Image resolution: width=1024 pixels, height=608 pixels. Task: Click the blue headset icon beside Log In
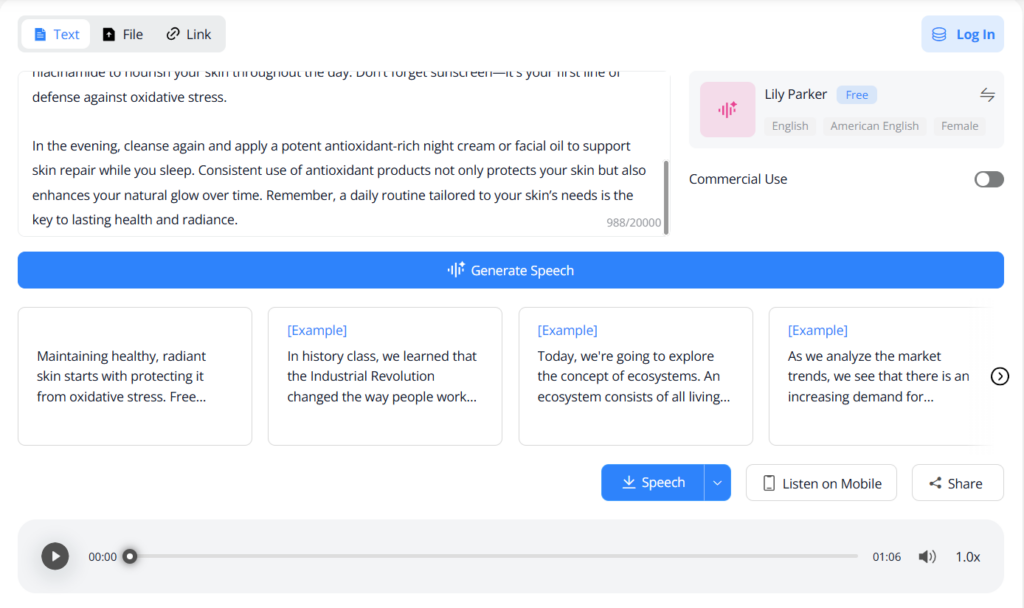pos(938,33)
